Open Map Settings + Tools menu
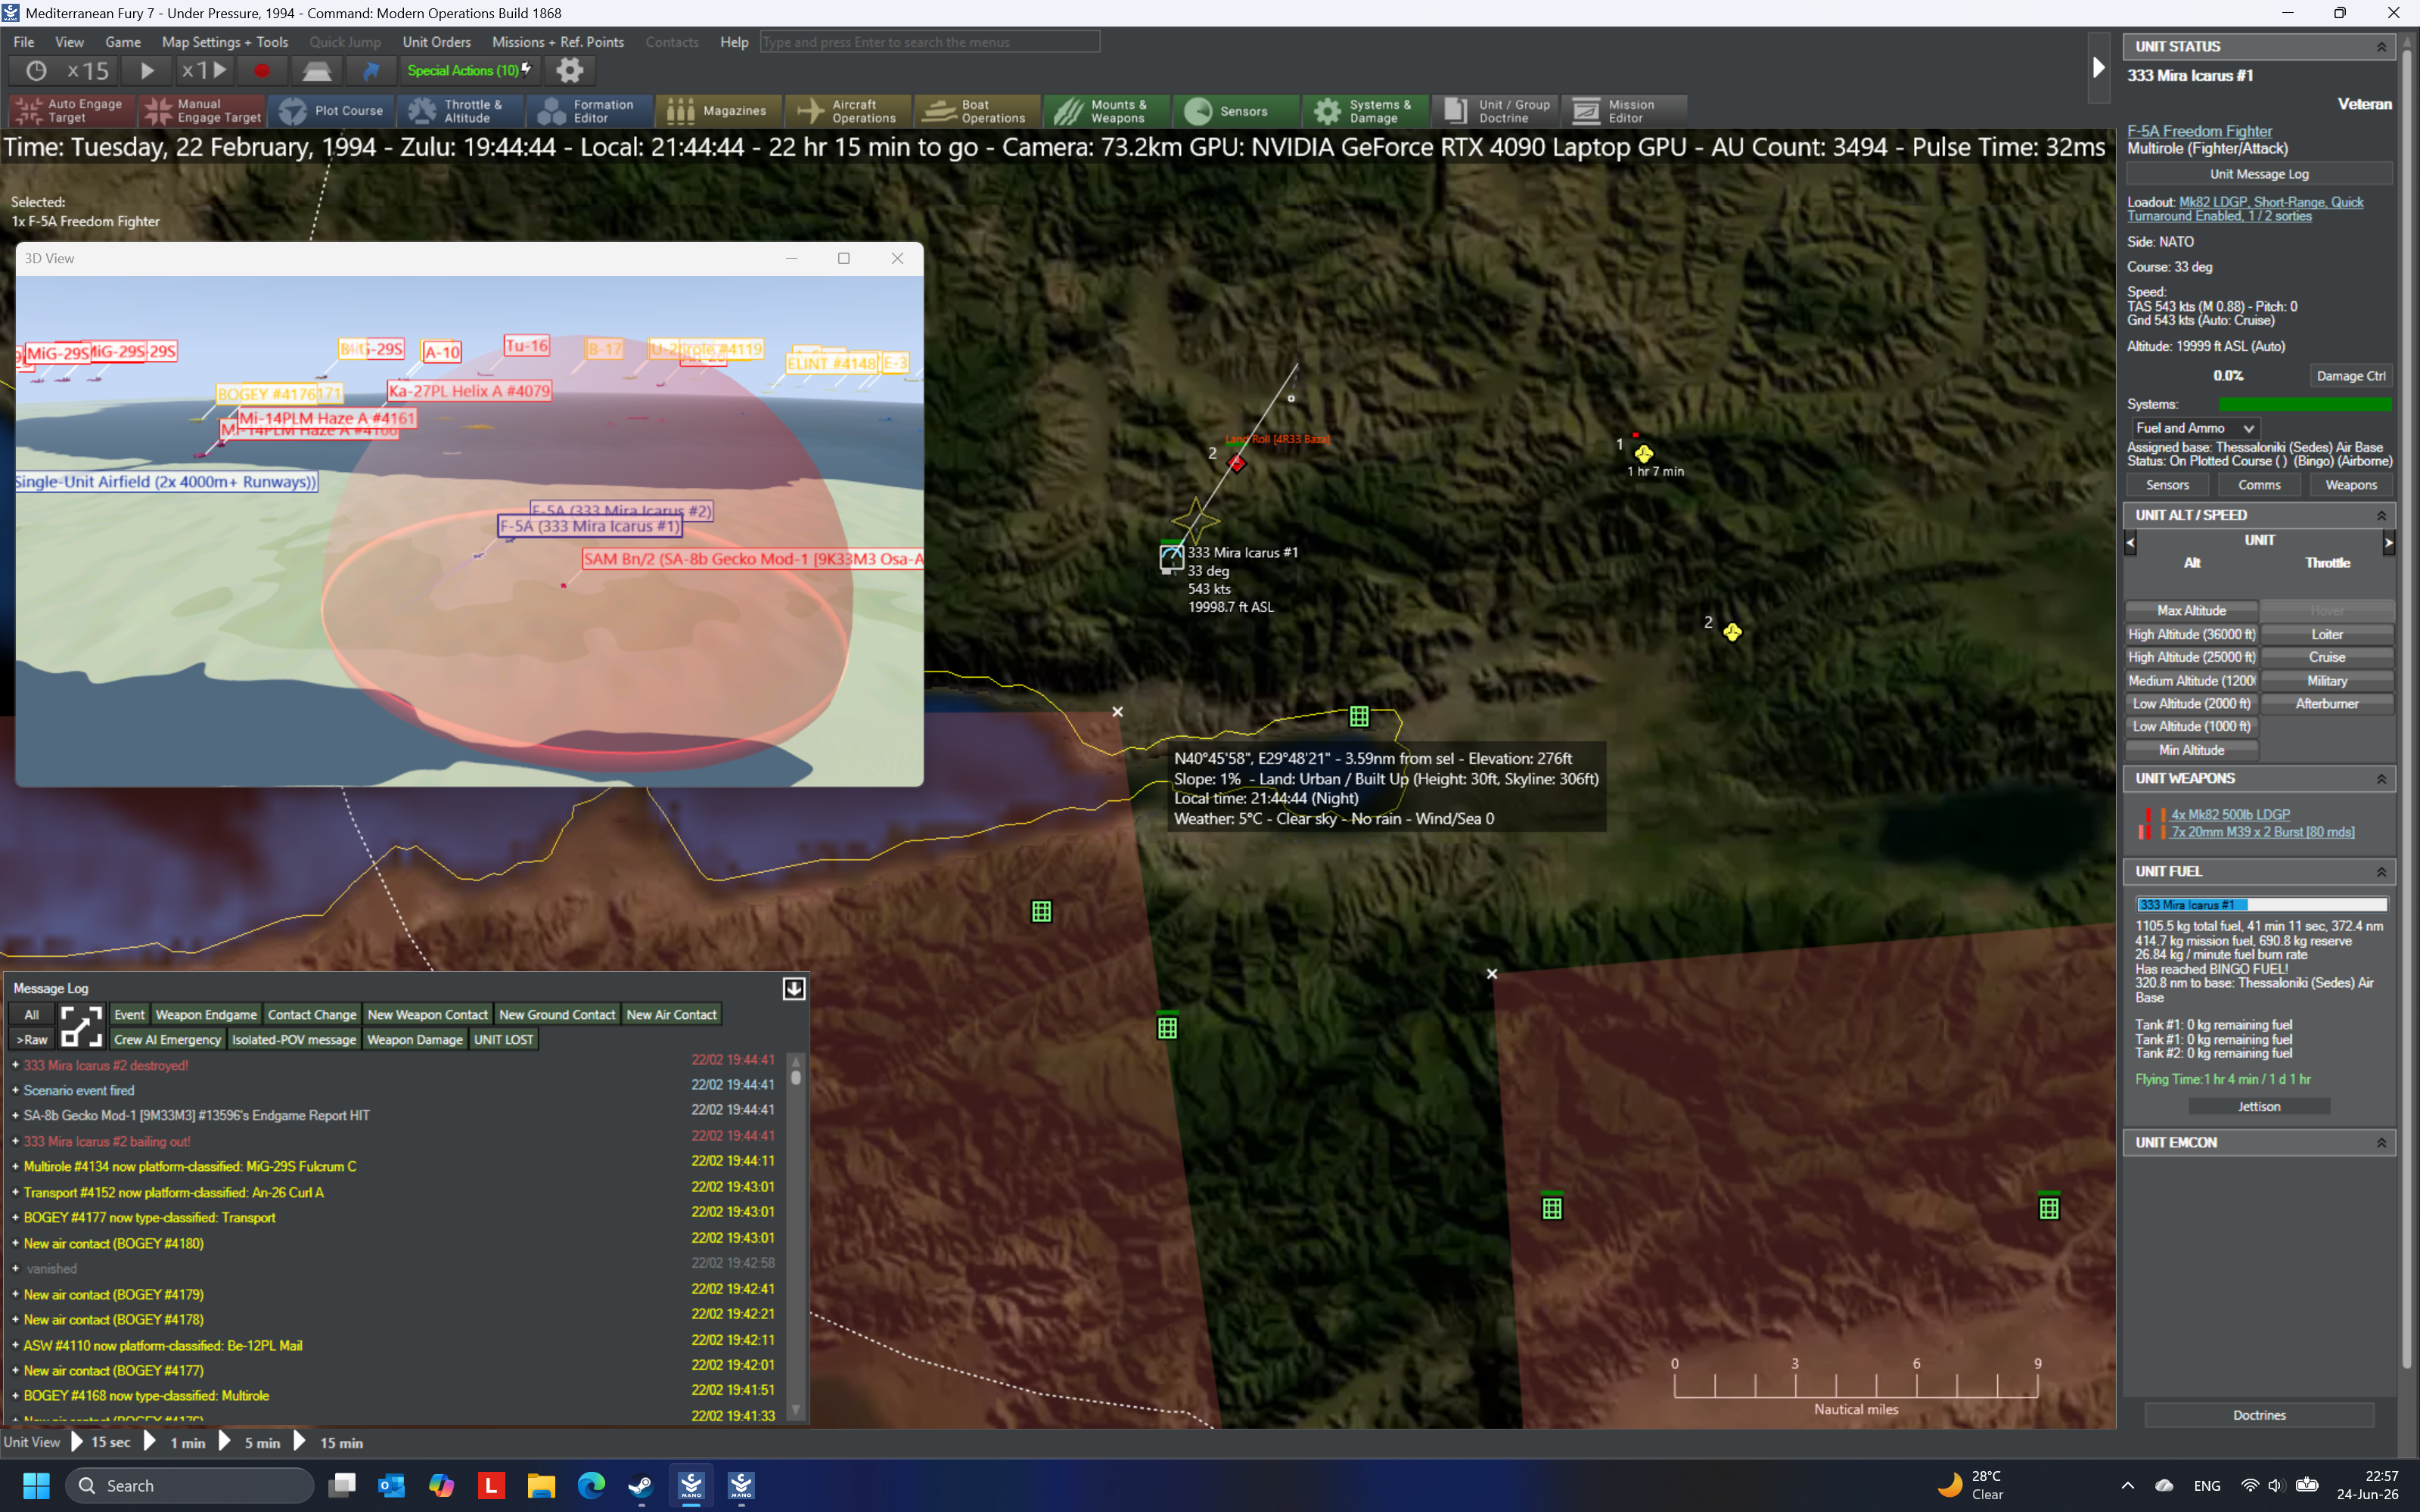The height and width of the screenshot is (1512, 2420). 225,42
